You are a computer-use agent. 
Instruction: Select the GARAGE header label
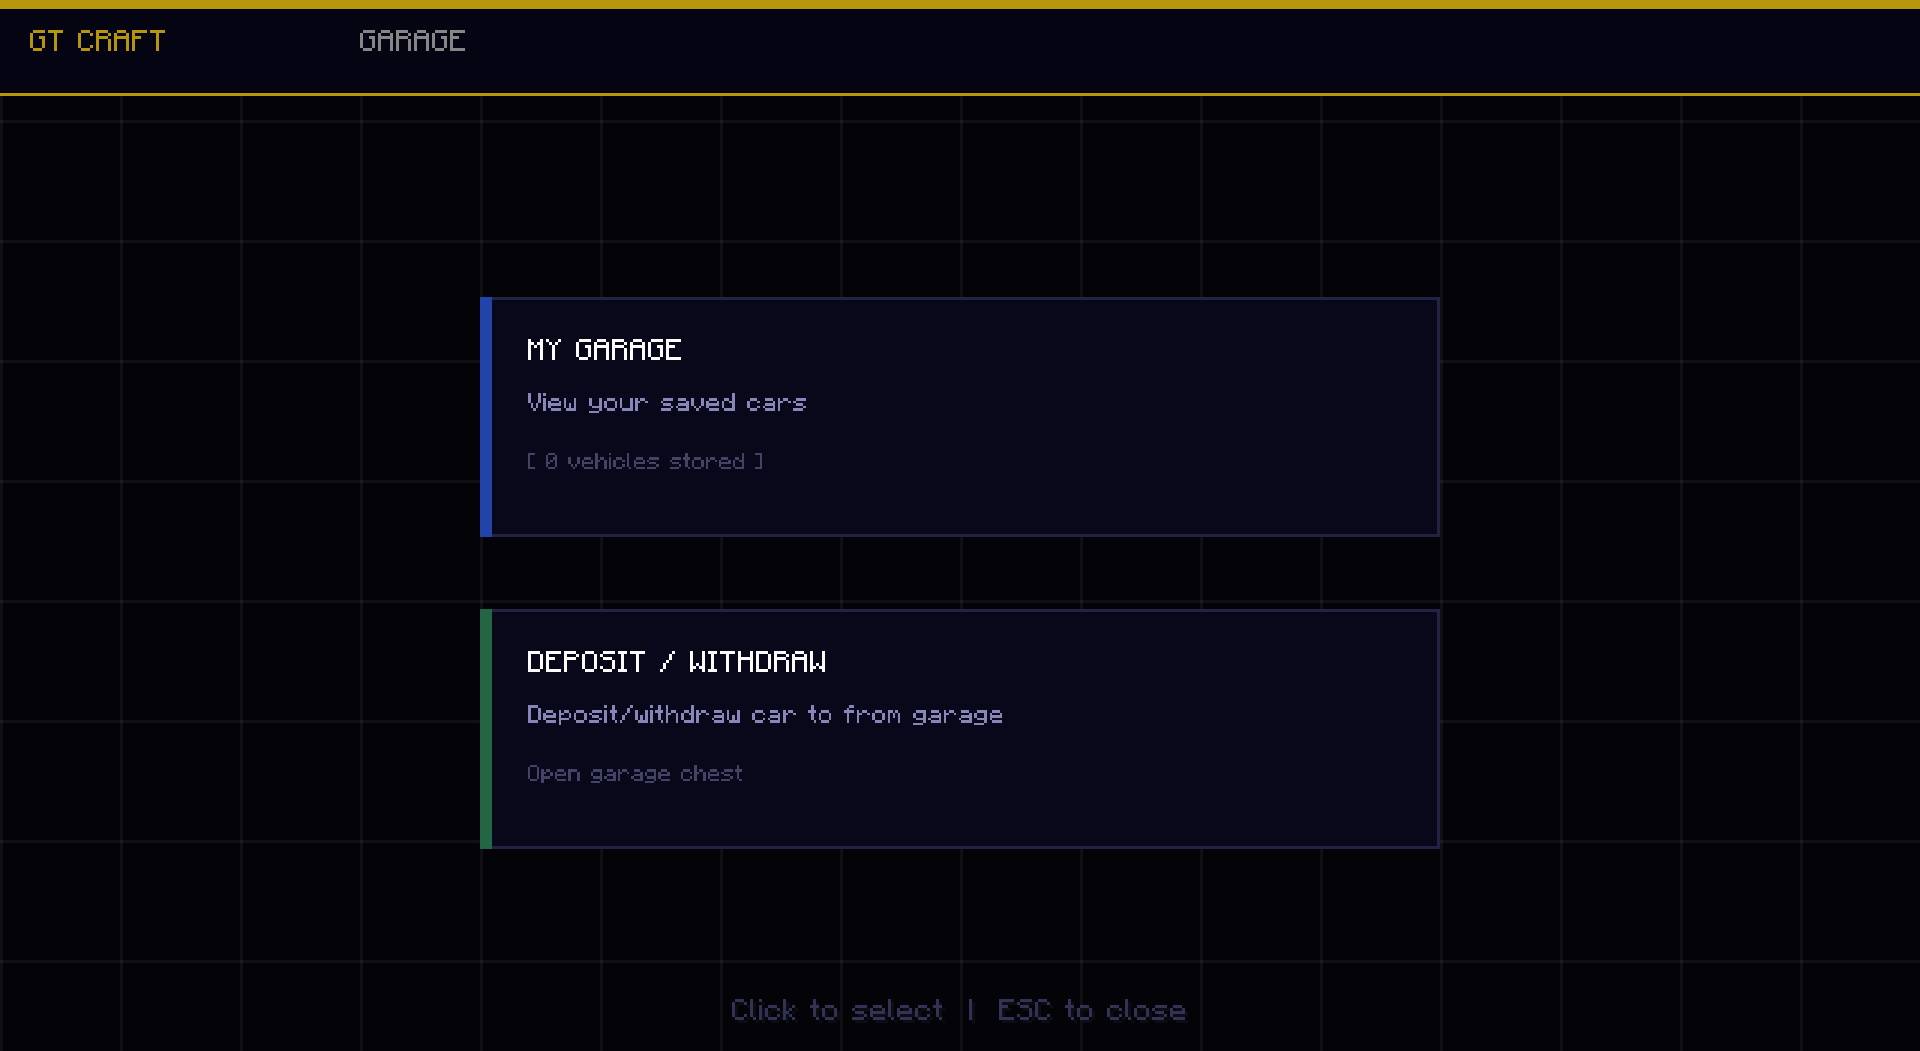click(x=412, y=41)
